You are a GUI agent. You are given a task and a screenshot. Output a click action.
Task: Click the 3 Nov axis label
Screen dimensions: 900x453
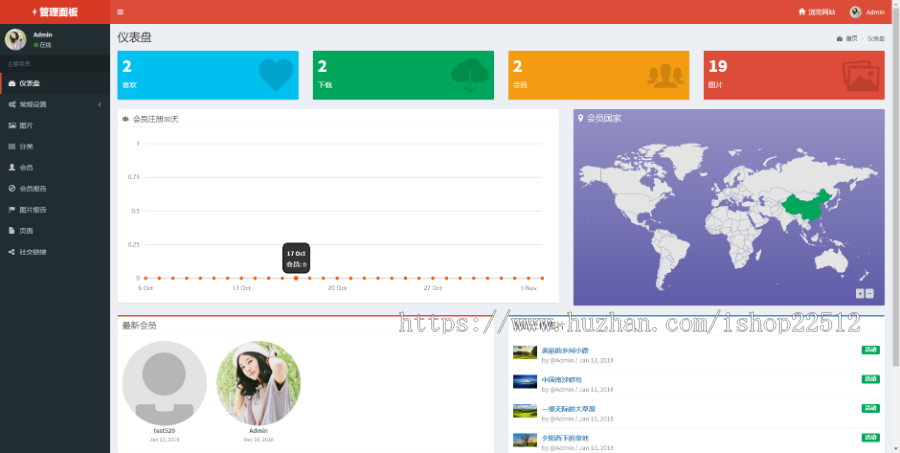pyautogui.click(x=528, y=288)
